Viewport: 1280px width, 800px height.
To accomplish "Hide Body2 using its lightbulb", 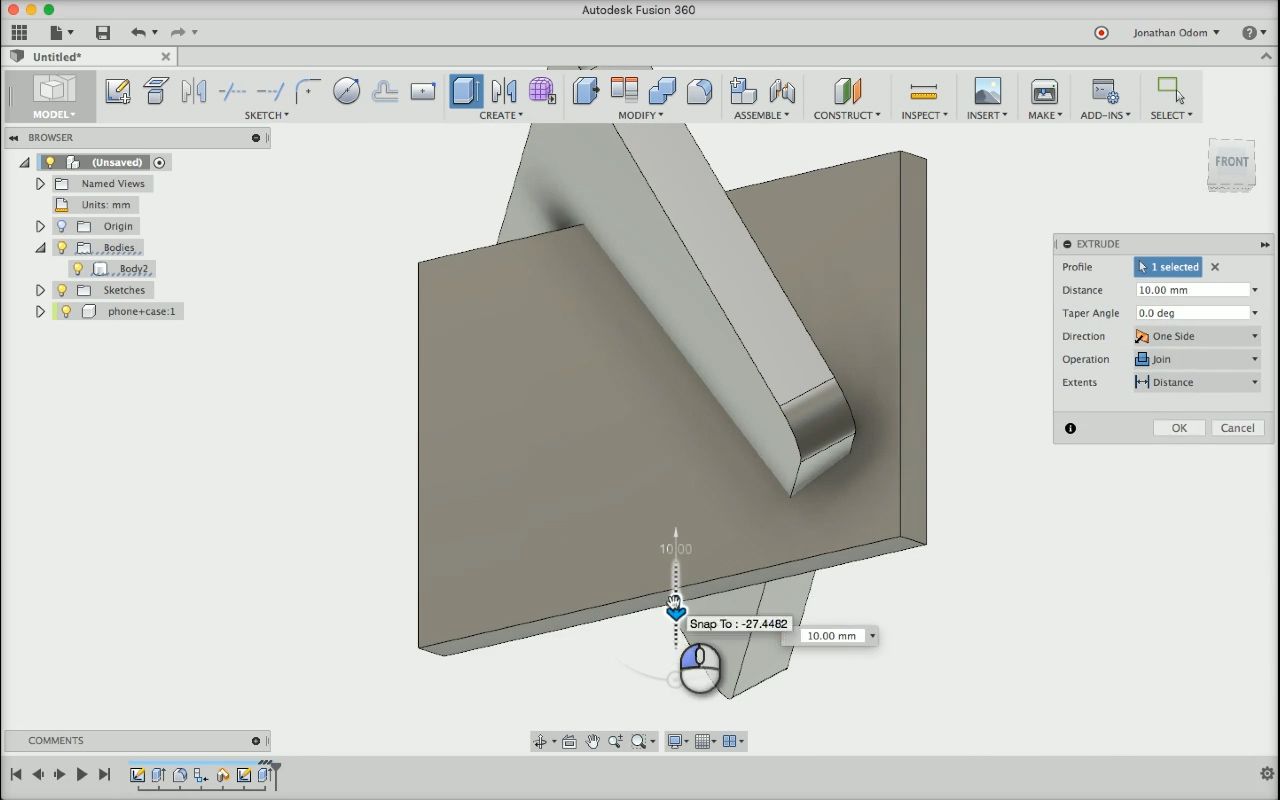I will click(78, 269).
